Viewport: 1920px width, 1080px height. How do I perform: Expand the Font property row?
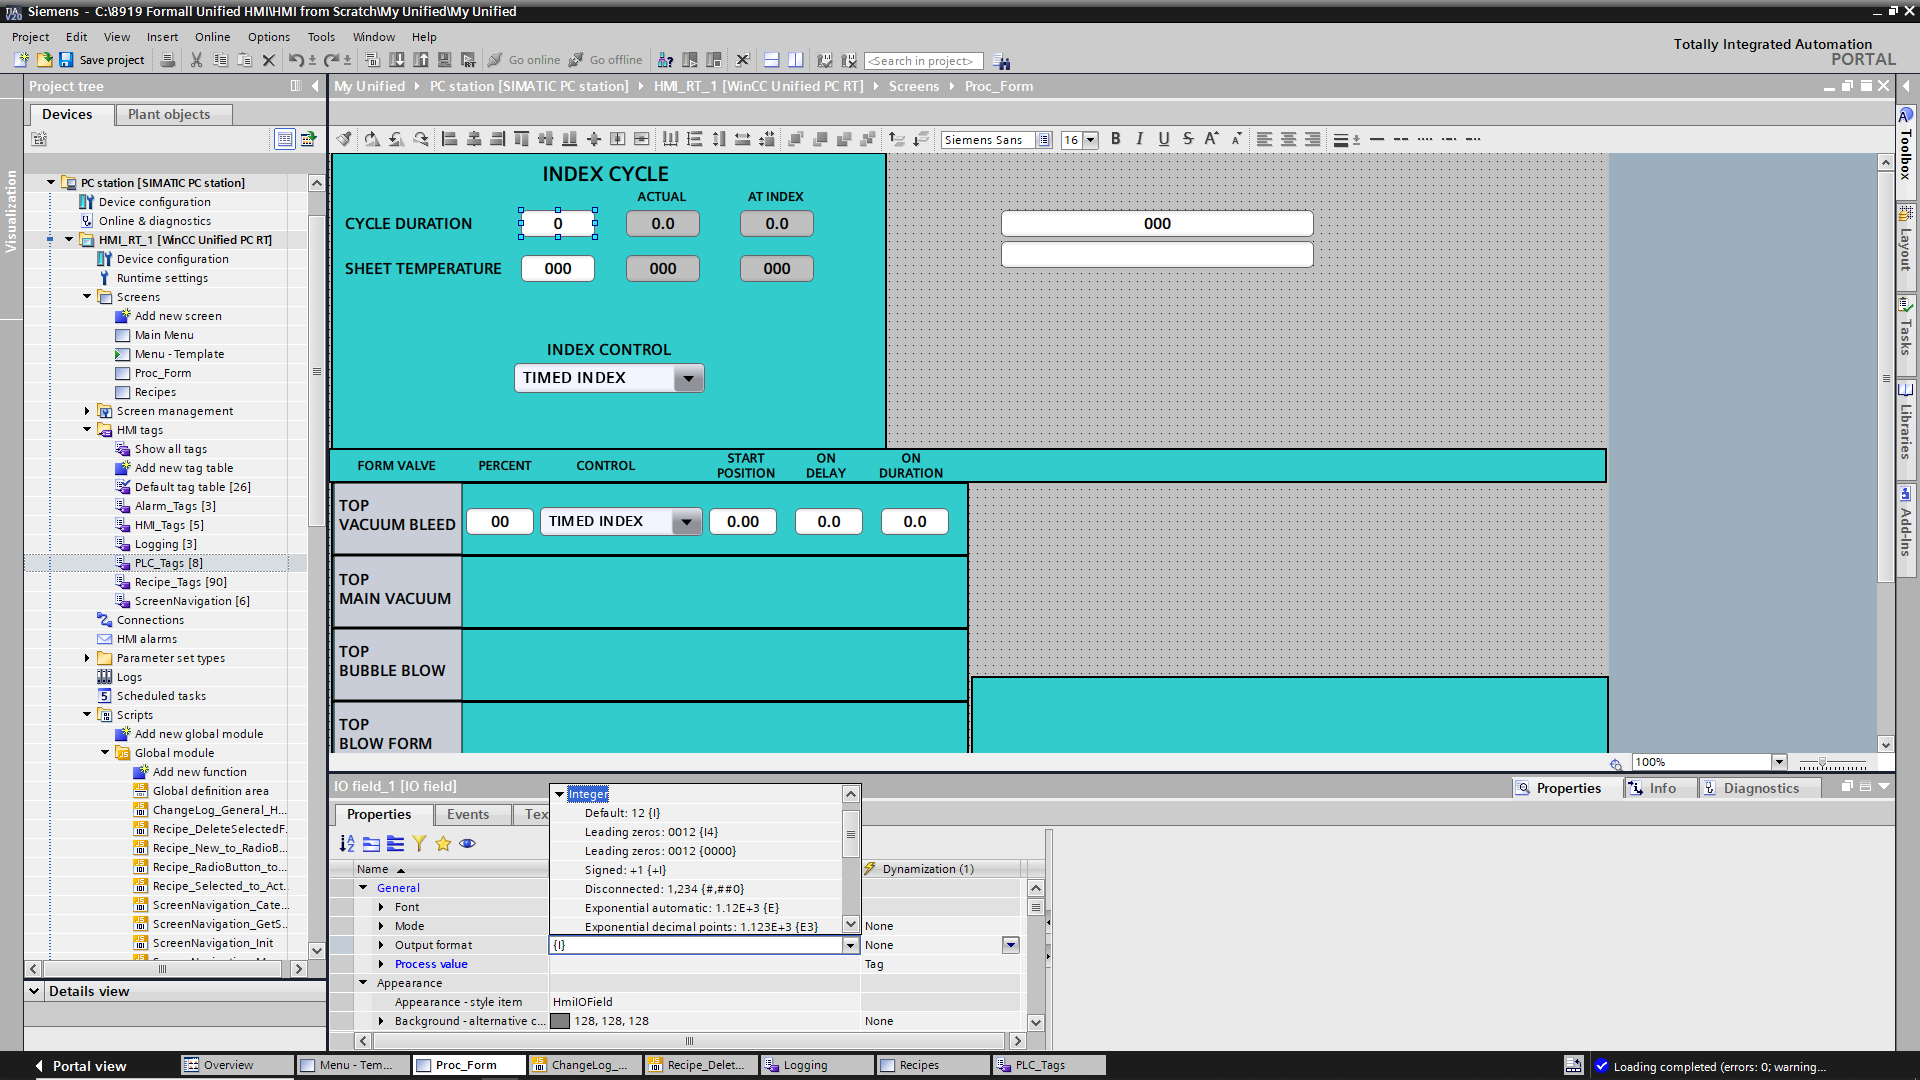pos(381,907)
